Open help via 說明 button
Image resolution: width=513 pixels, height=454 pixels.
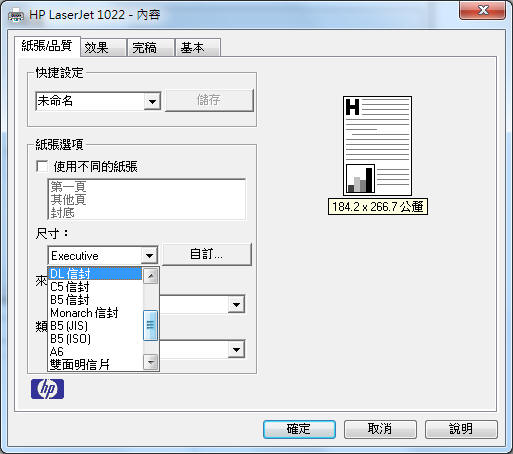tap(461, 429)
